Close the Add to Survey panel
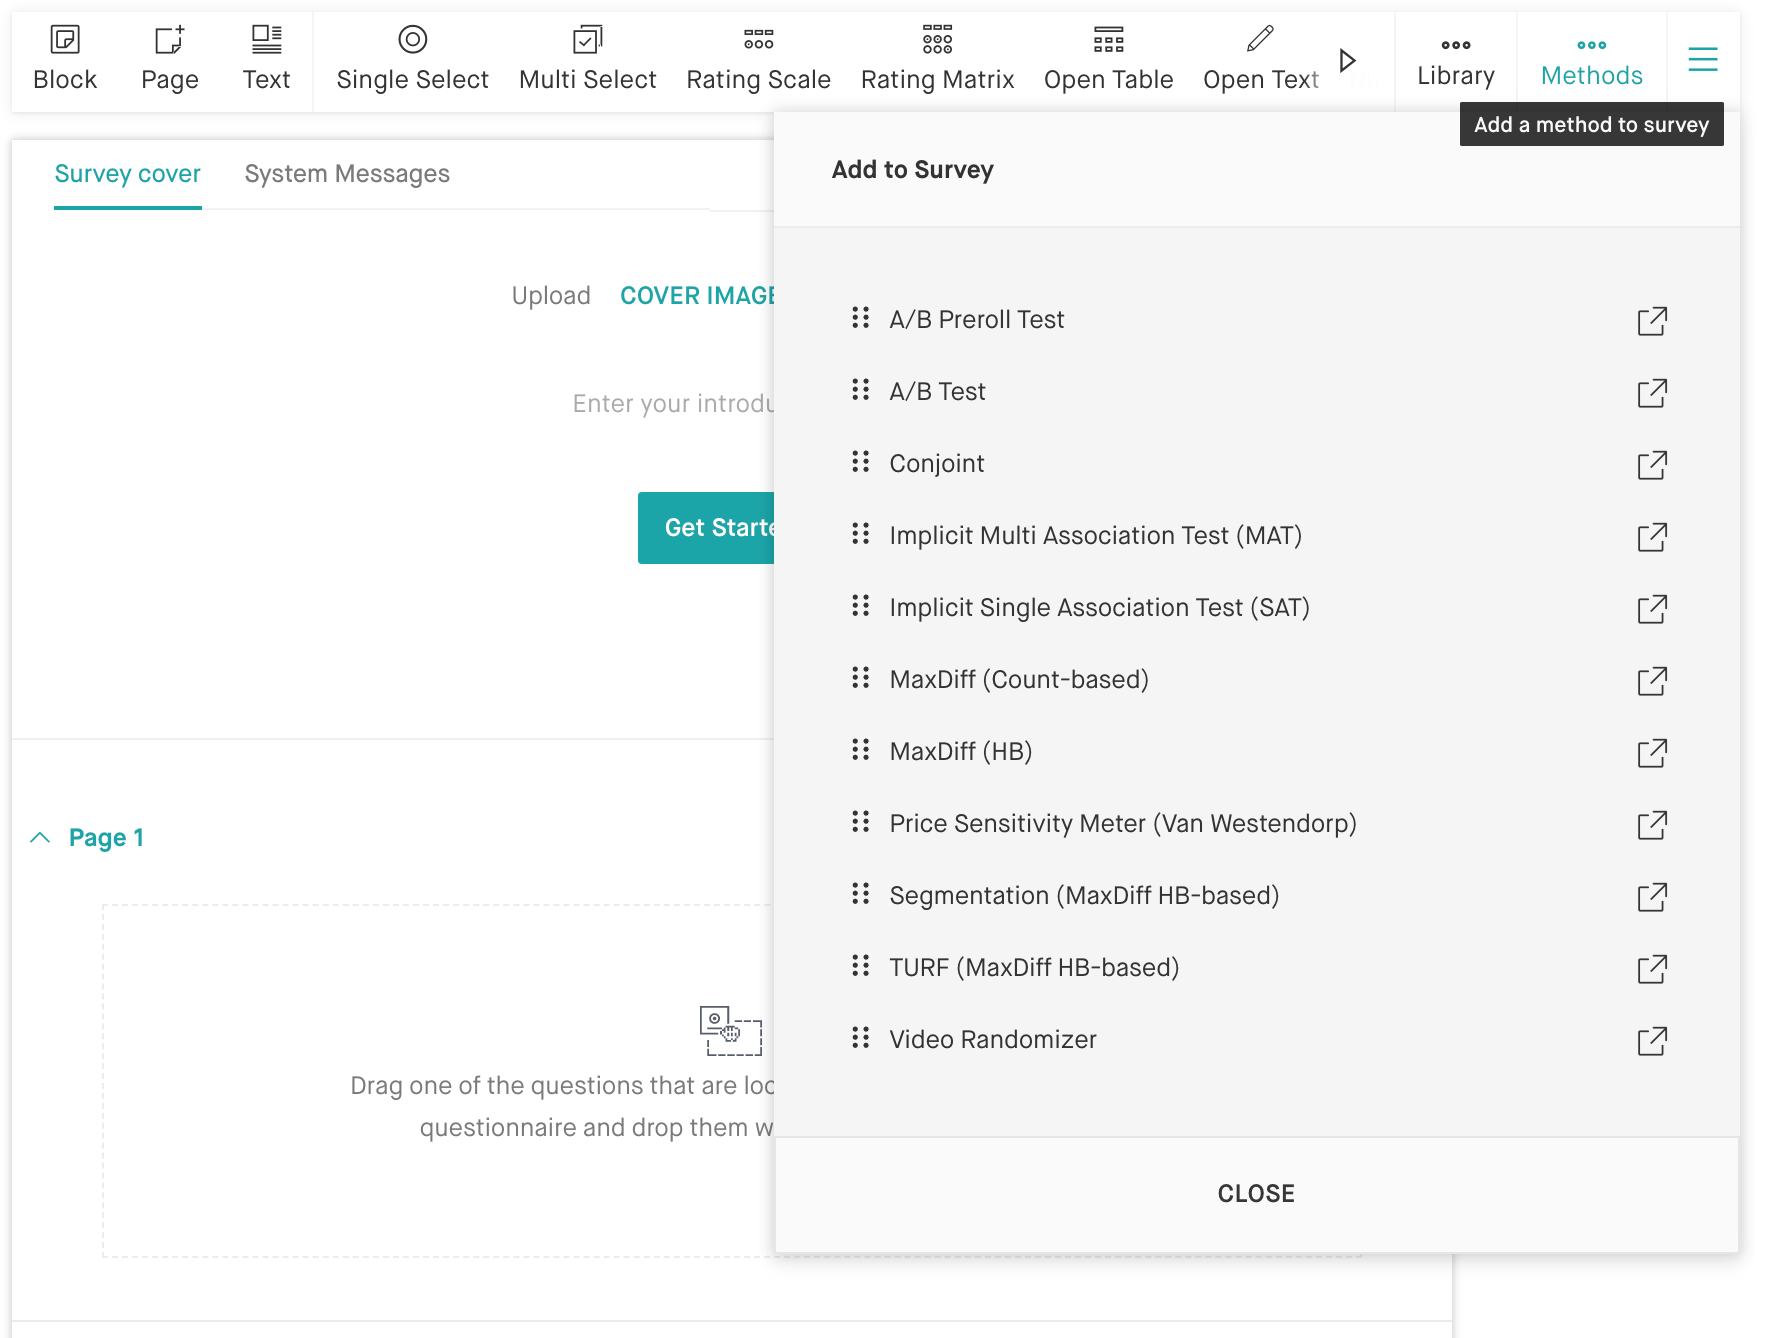 coord(1255,1193)
